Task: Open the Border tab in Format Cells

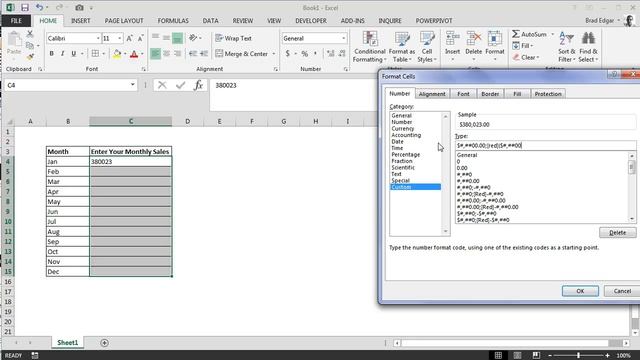Action: [490, 94]
